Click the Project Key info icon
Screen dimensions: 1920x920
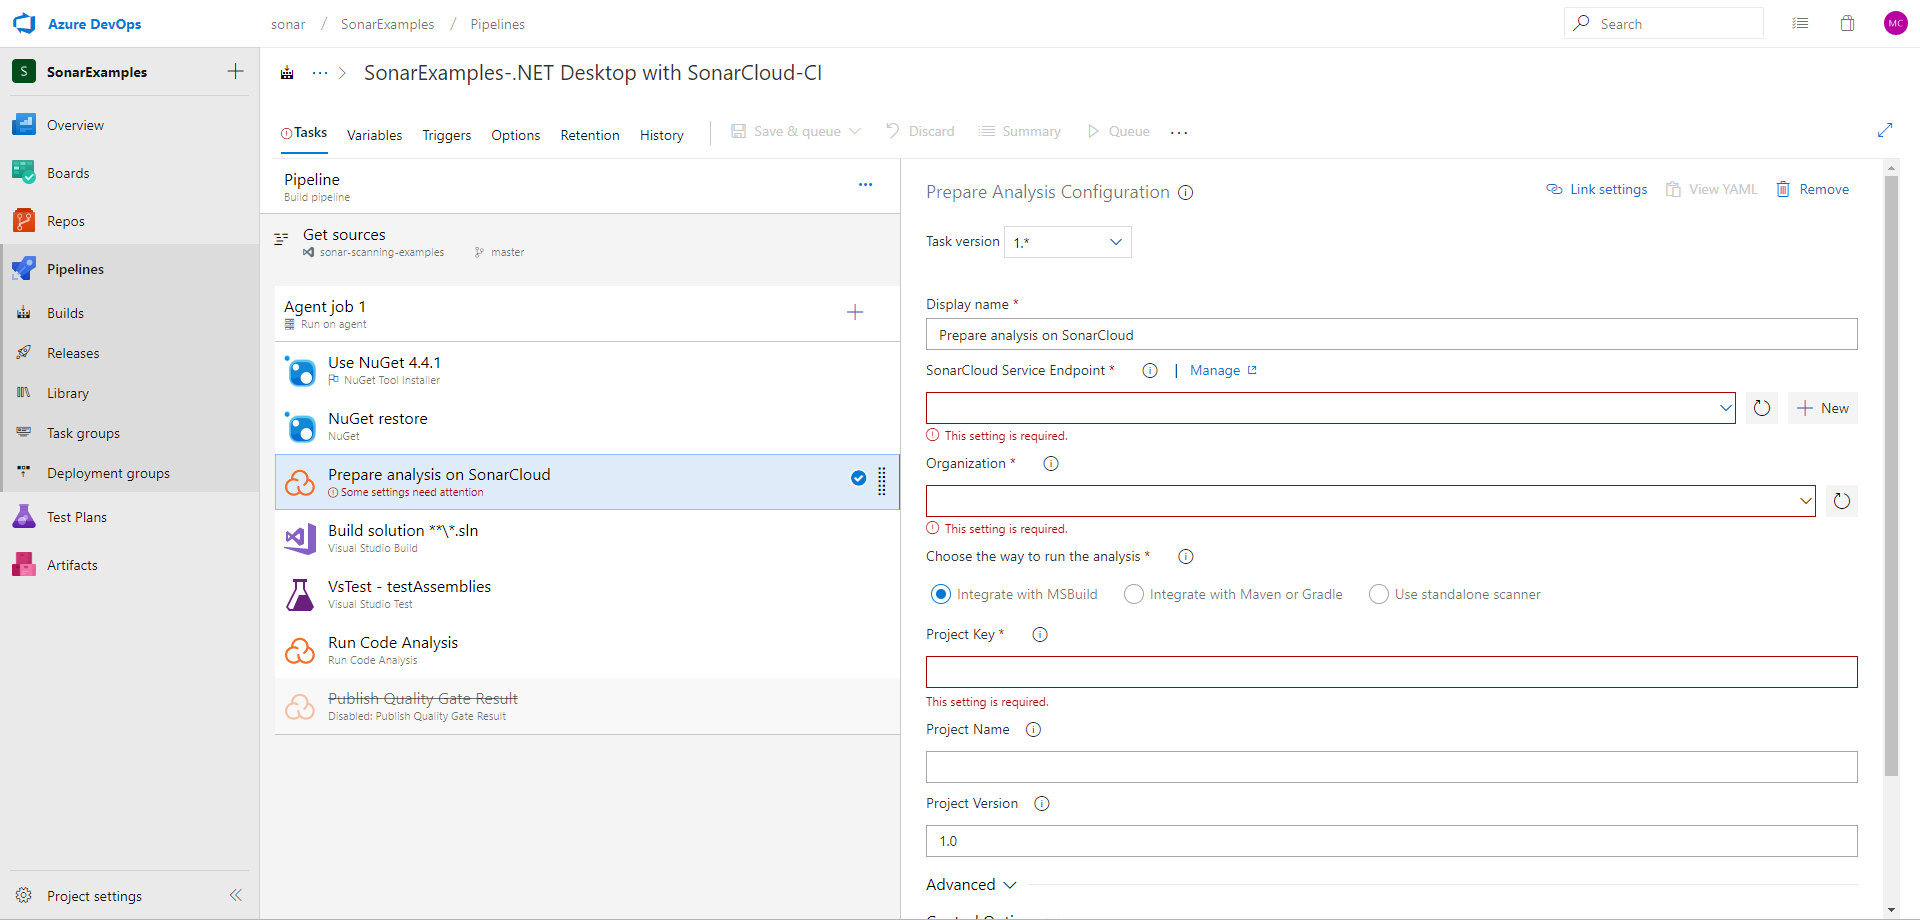coord(1039,634)
